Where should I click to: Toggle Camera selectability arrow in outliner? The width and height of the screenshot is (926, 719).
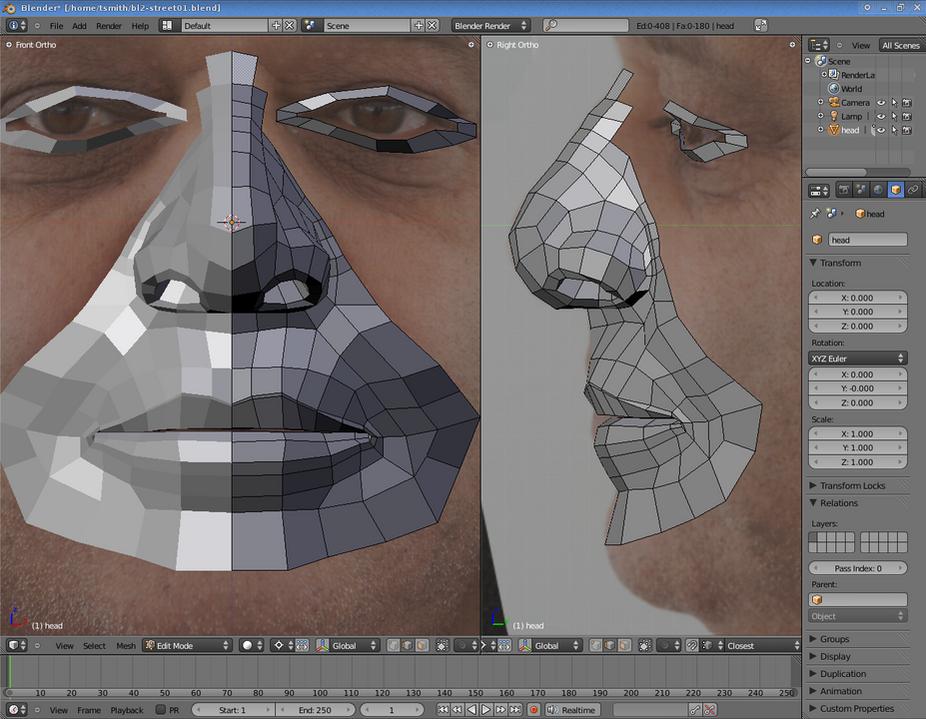click(x=894, y=102)
